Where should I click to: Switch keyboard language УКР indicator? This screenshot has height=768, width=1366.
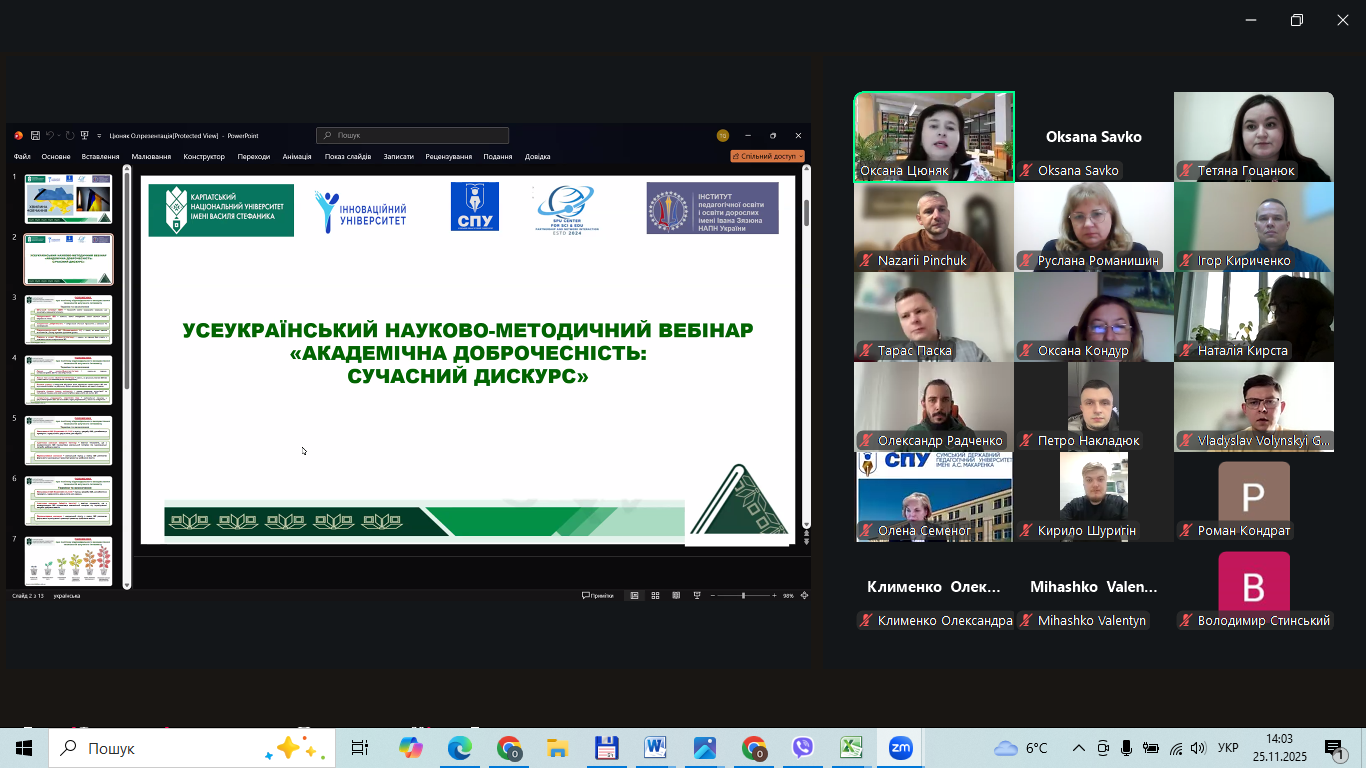[1228, 748]
